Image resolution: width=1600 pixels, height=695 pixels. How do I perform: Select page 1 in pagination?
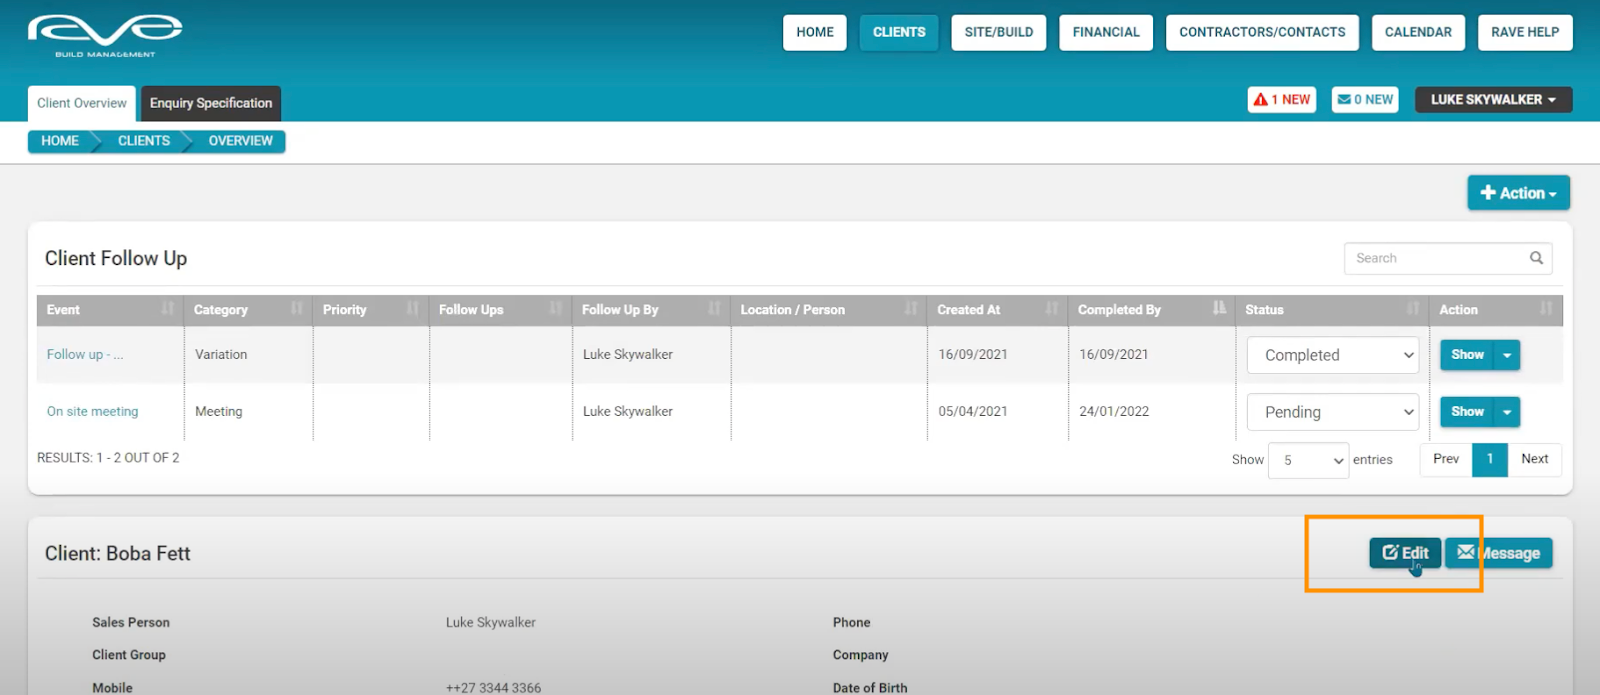[x=1490, y=459]
